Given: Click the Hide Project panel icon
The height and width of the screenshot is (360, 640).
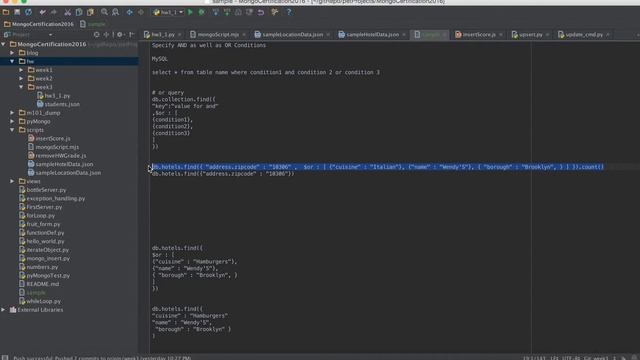Looking at the screenshot, I should [x=131, y=35].
